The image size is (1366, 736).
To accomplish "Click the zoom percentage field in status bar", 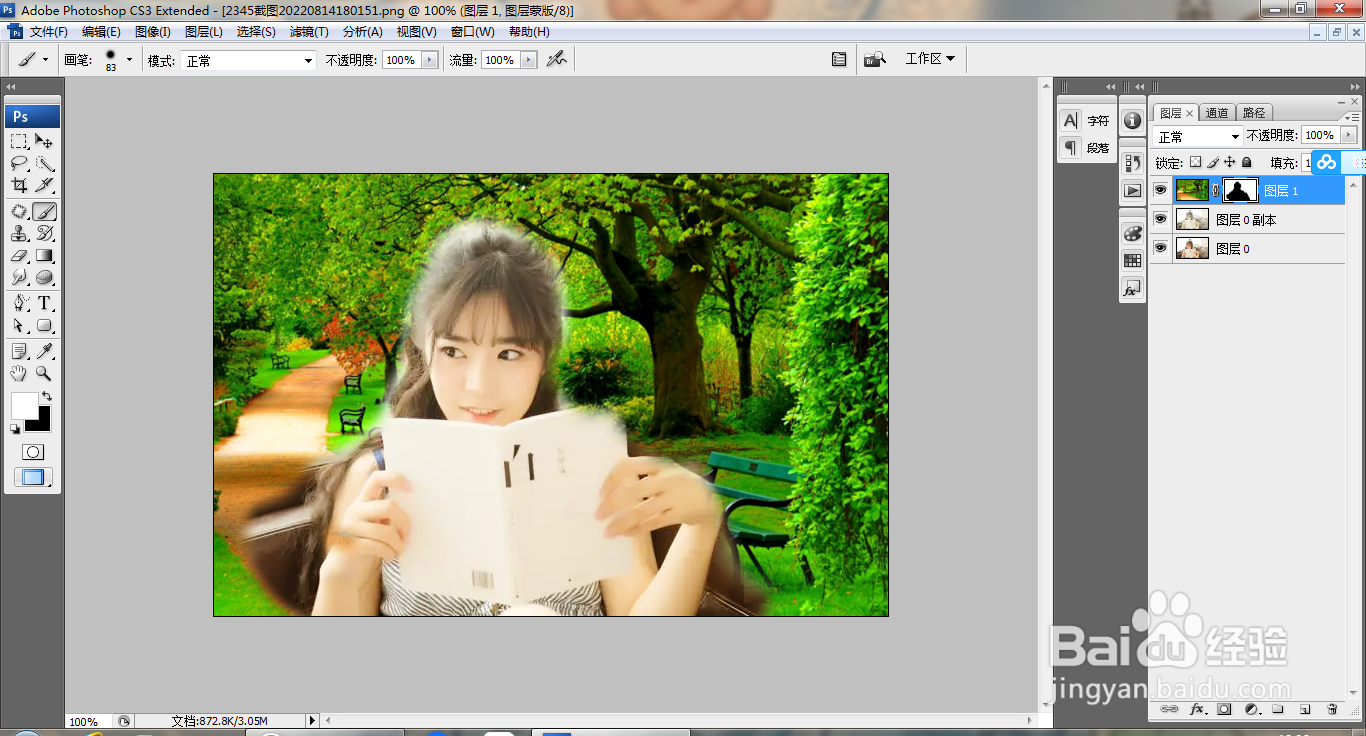I will click(89, 721).
